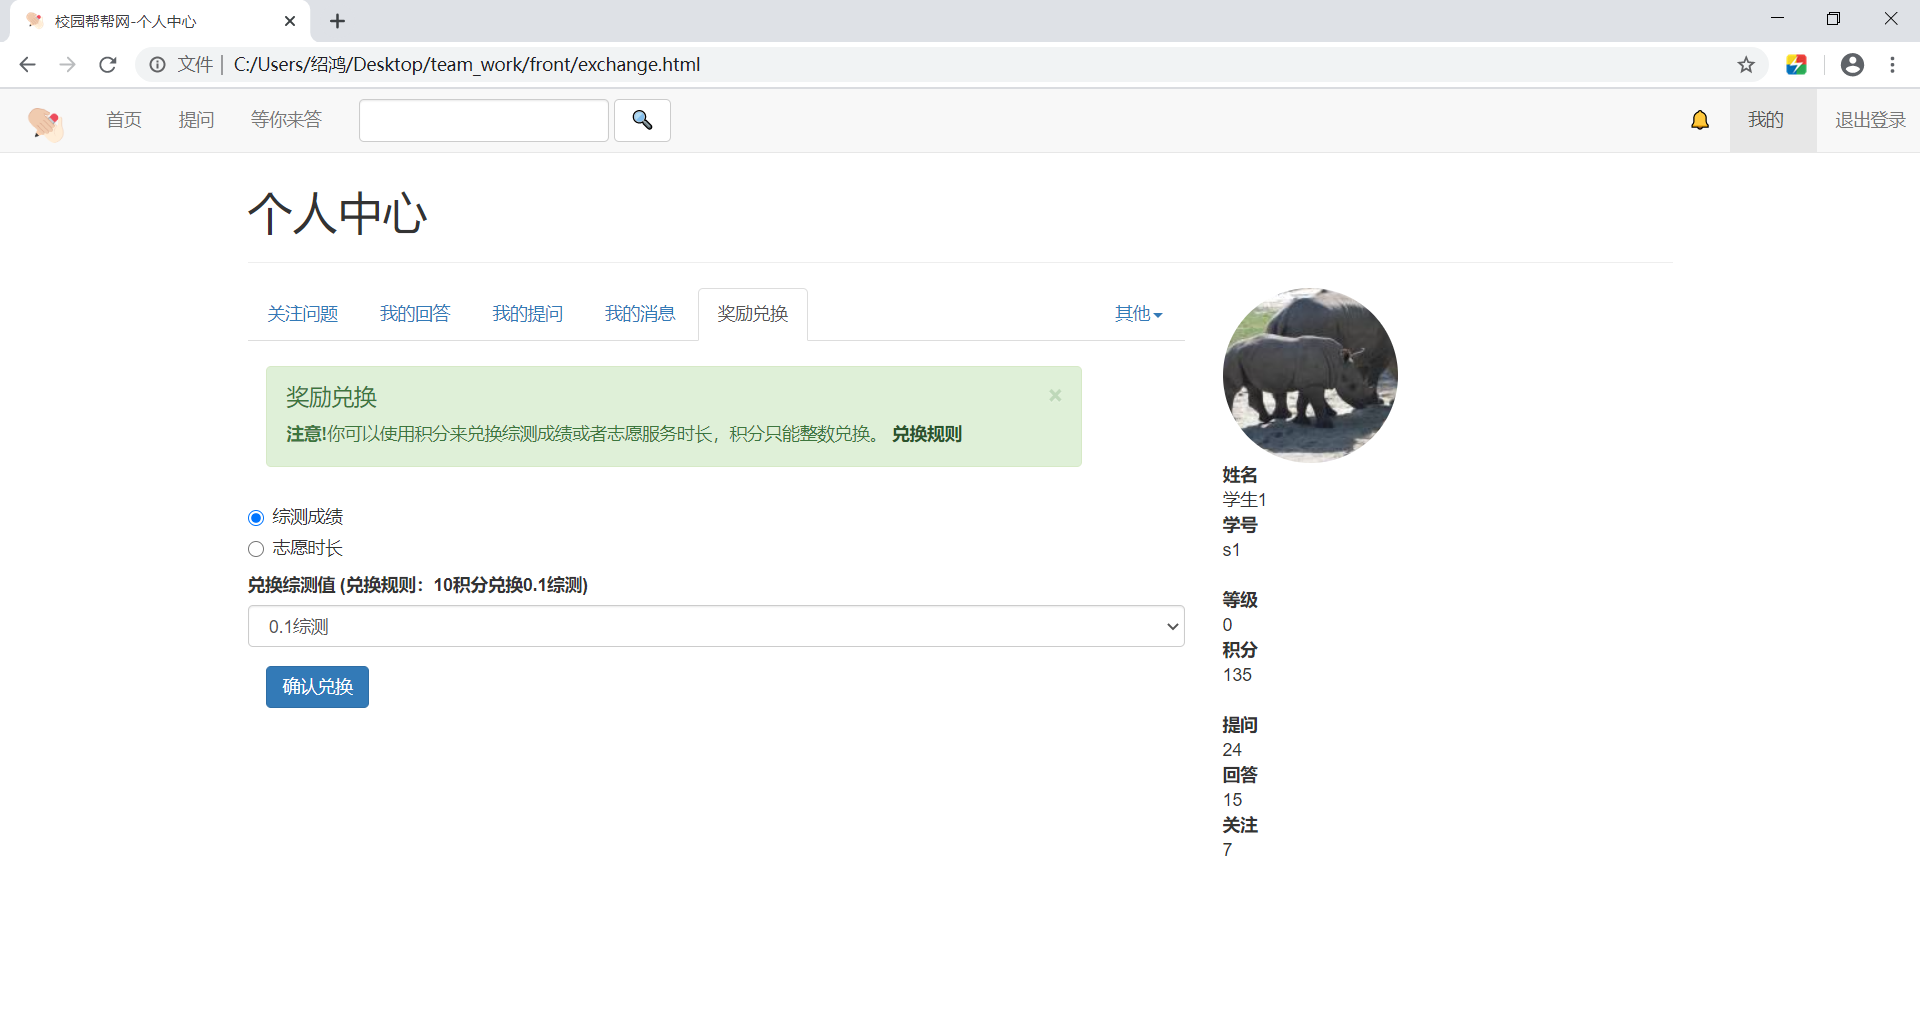Click the magnifier search button
The image size is (1920, 1030).
coord(642,121)
